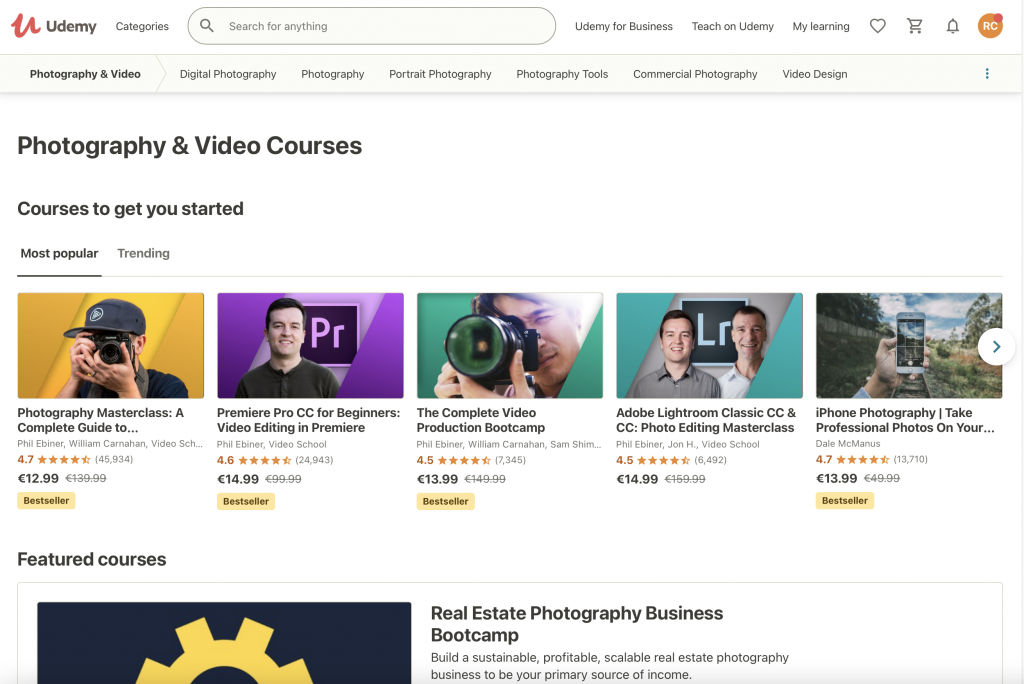Click the search magnifier icon
The height and width of the screenshot is (684, 1024).
tap(207, 26)
